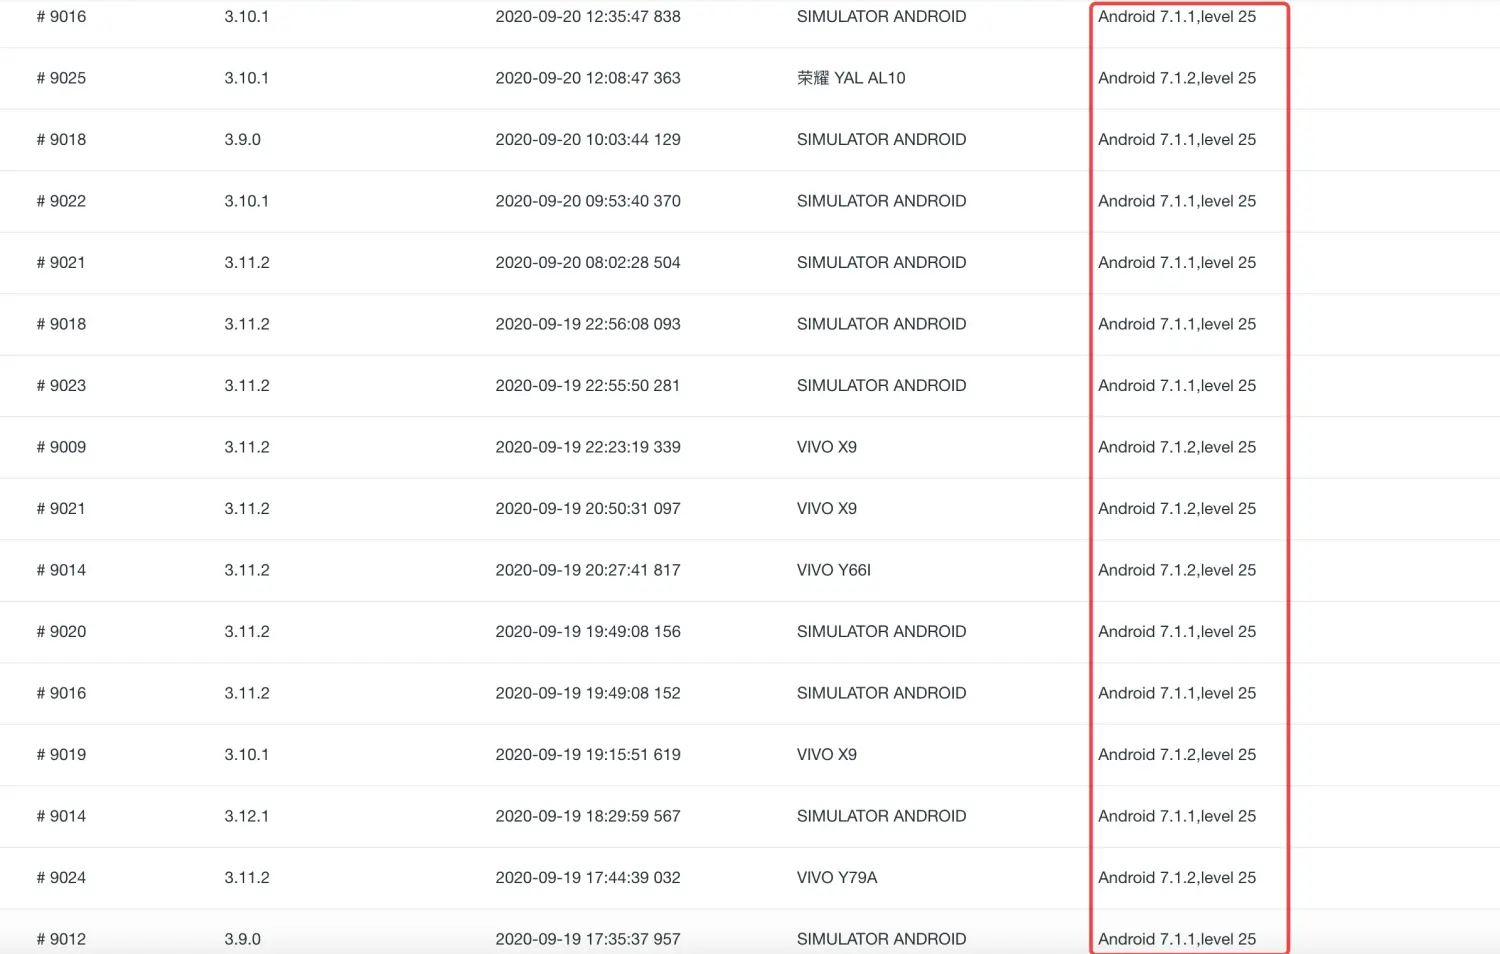
Task: Select timestamp 2020-09-20 08:02:28 504
Action: point(588,262)
